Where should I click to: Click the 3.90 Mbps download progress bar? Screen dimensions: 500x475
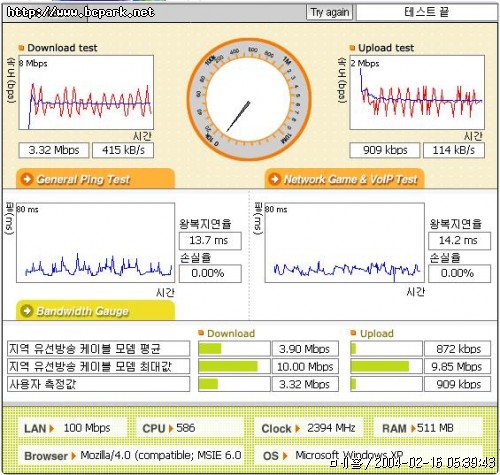234,349
